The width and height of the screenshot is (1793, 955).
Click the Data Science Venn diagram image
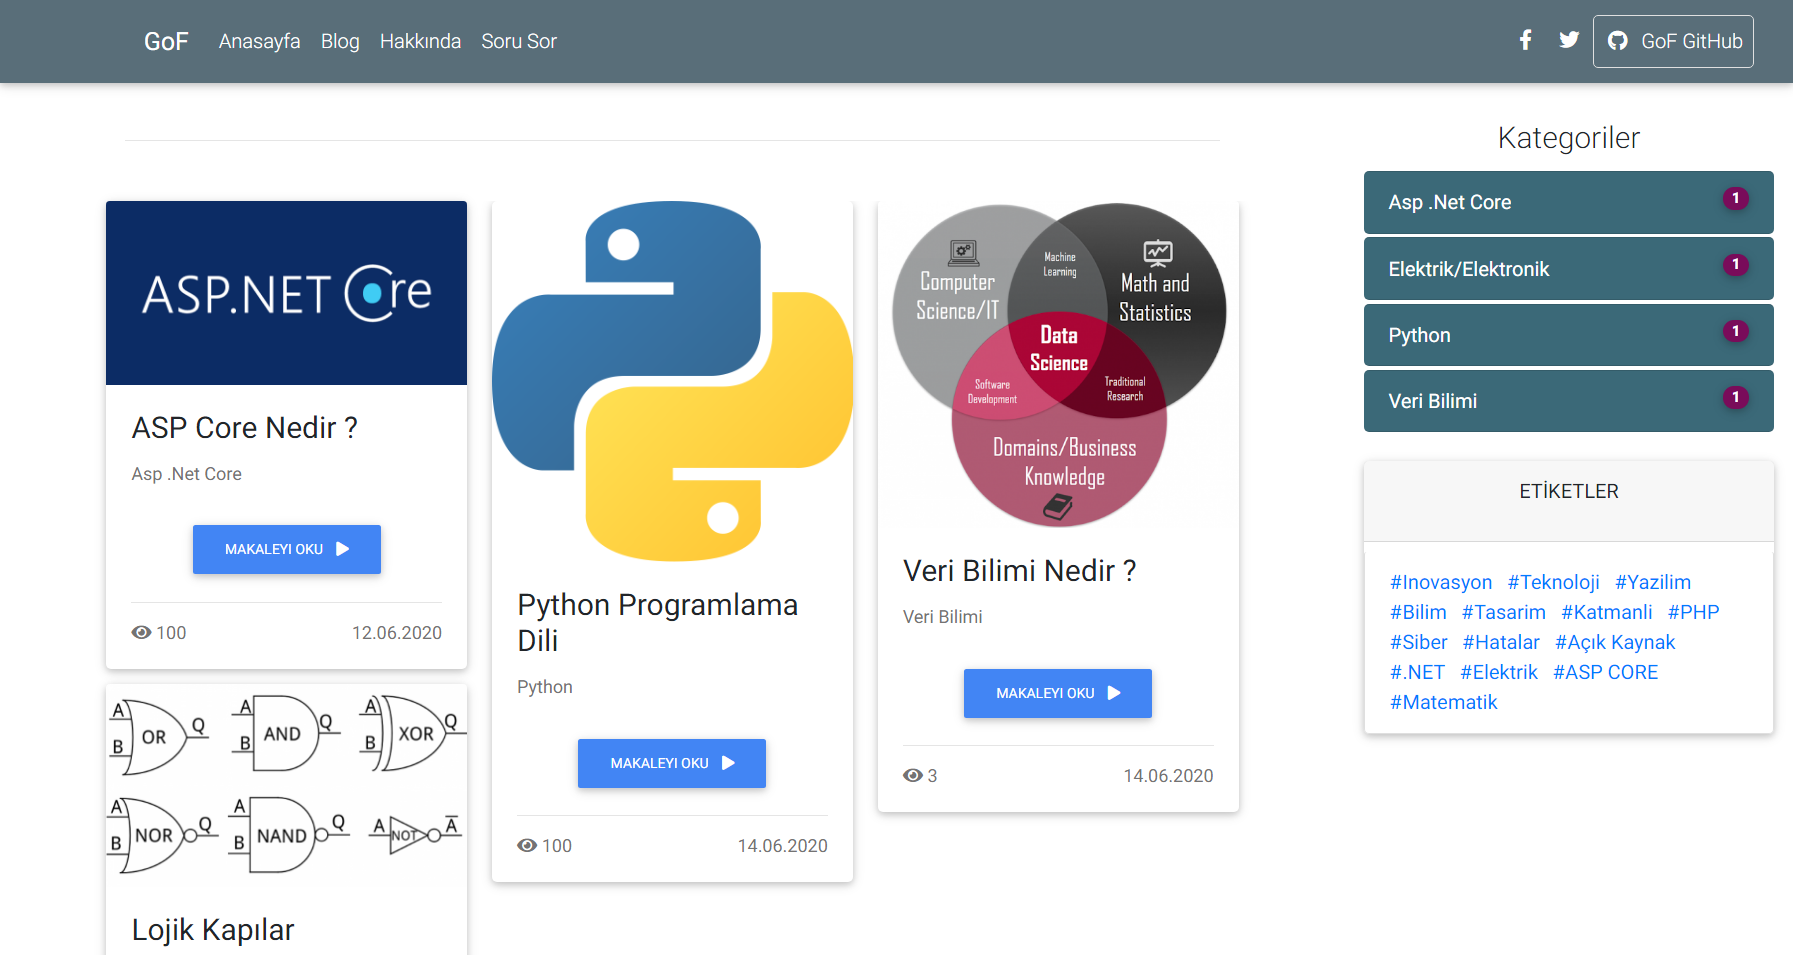point(1058,365)
